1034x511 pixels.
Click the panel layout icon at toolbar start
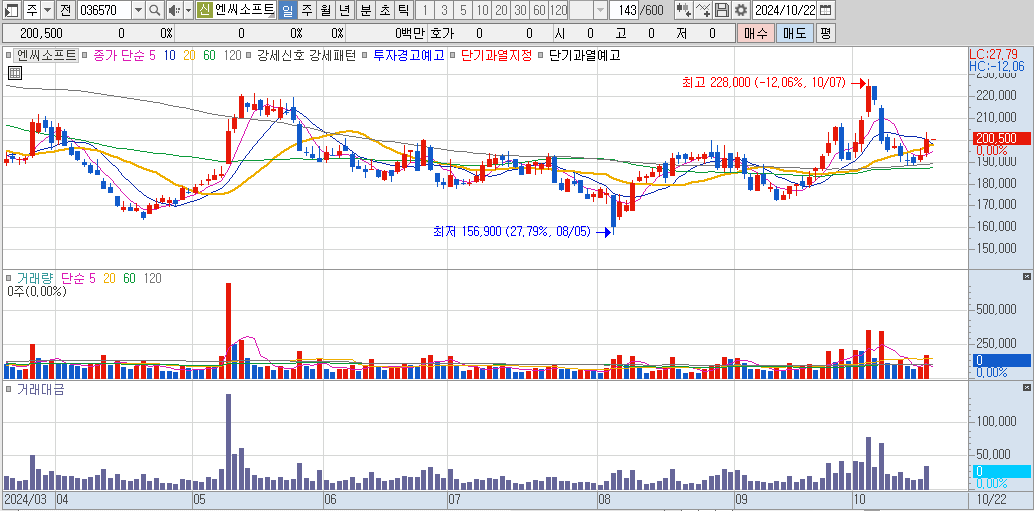point(12,10)
